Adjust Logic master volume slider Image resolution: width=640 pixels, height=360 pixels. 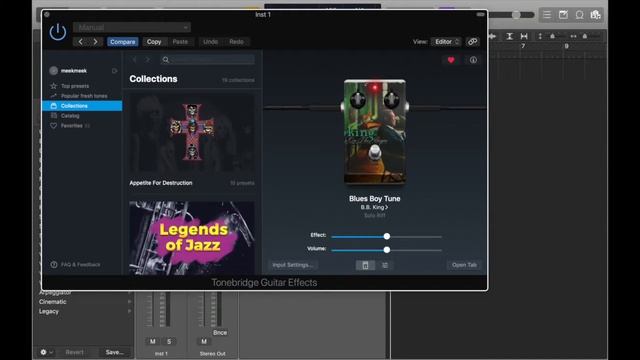(516, 15)
